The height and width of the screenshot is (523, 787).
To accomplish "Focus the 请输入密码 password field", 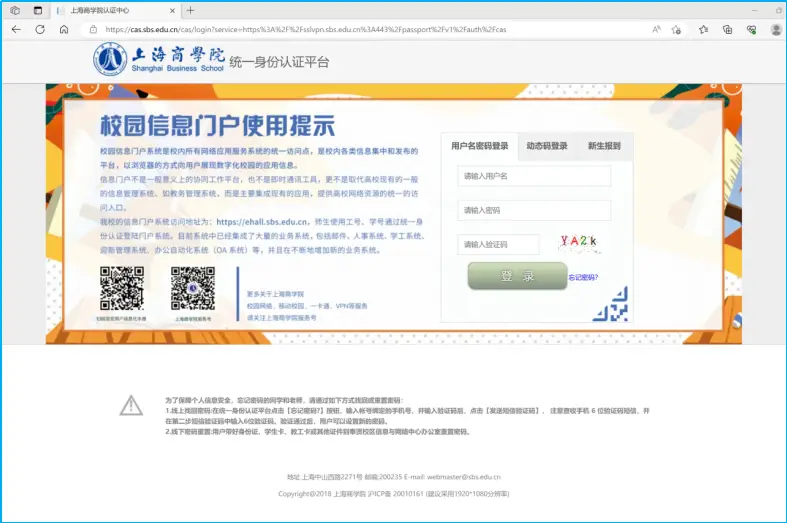I will (534, 210).
